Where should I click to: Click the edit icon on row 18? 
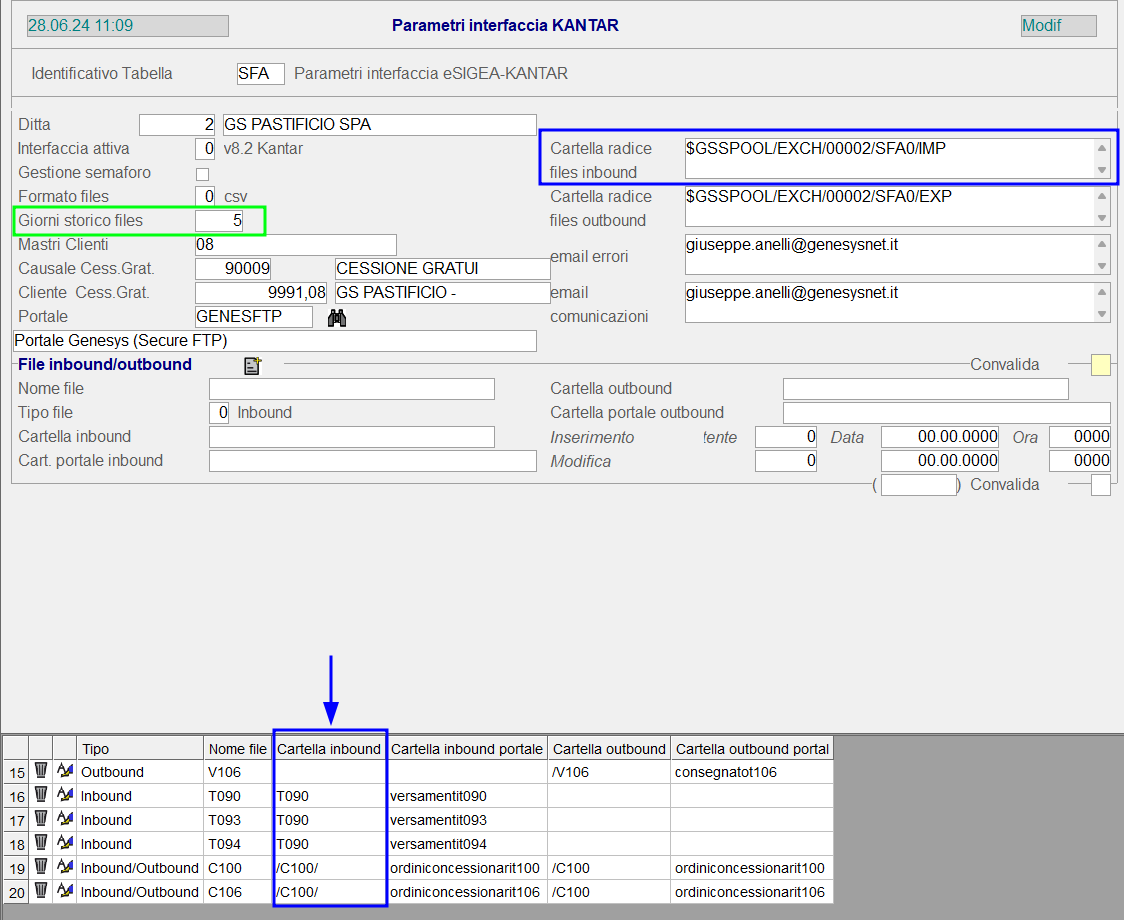coord(65,843)
